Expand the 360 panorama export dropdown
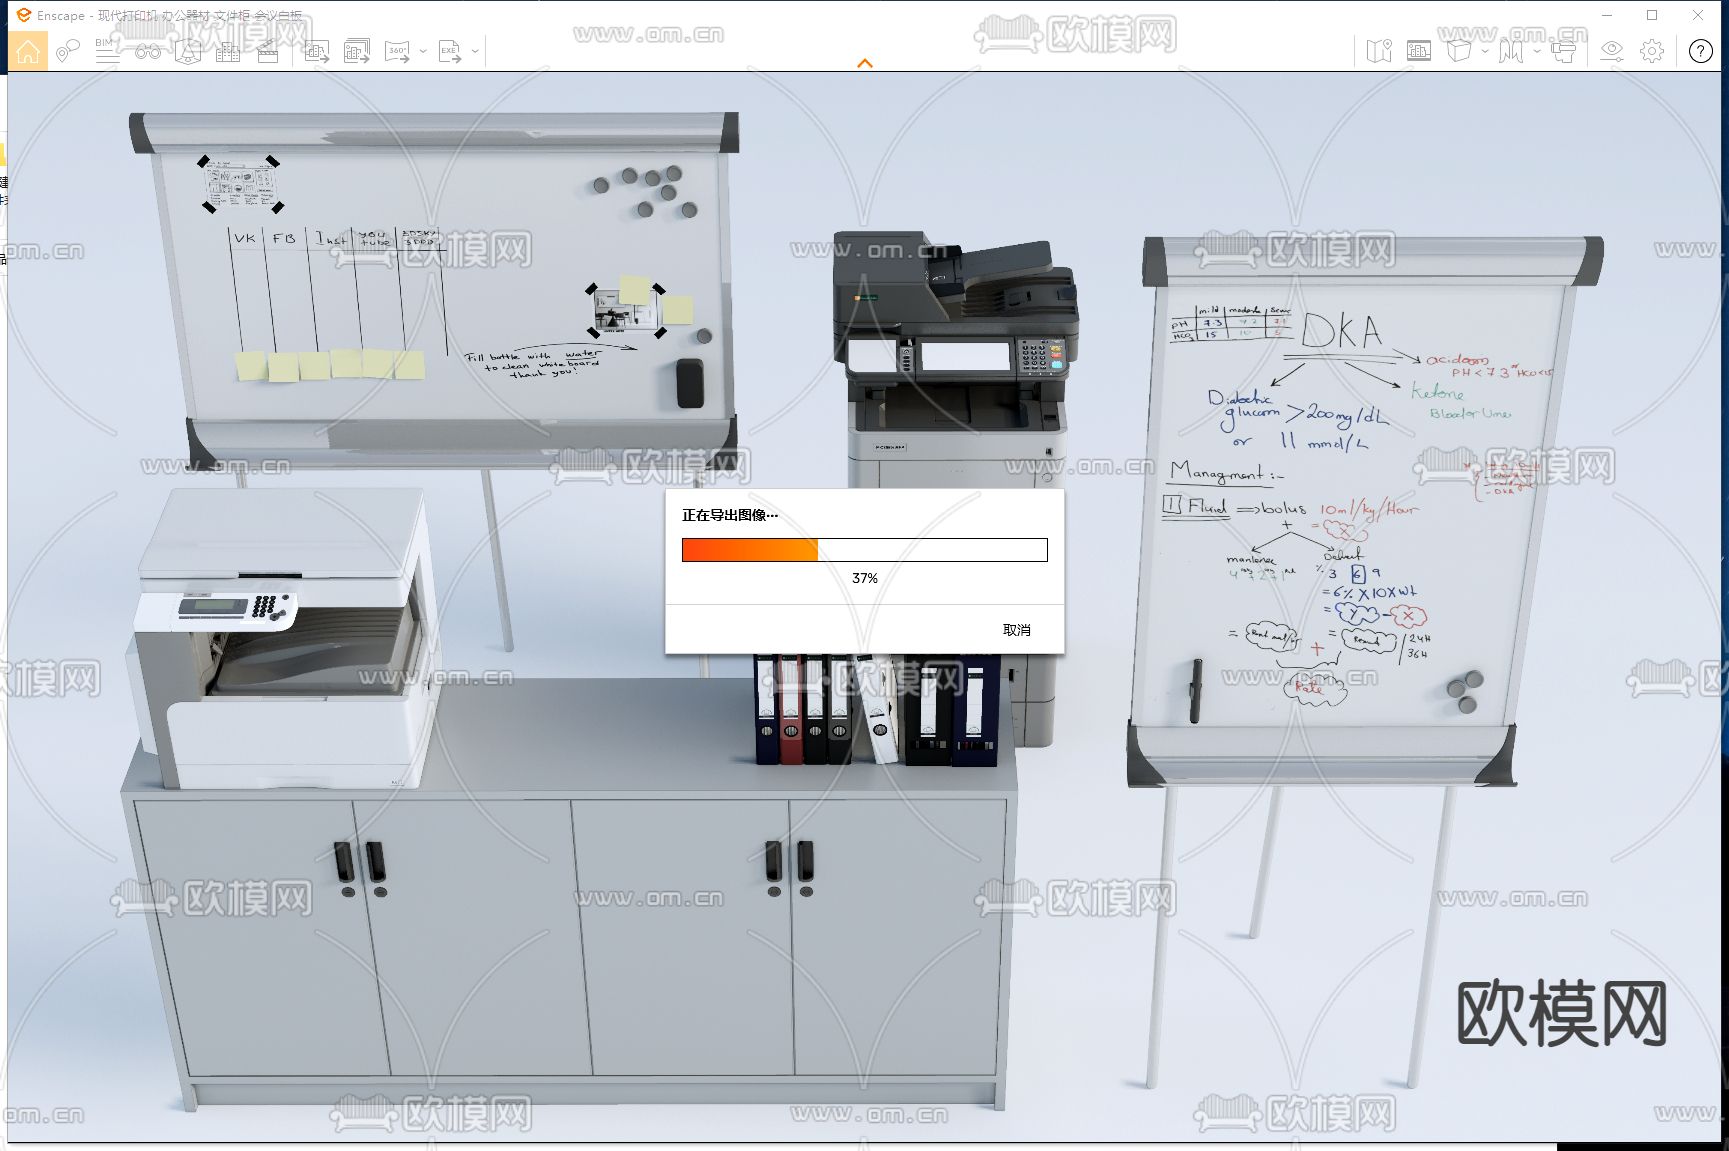The height and width of the screenshot is (1151, 1729). tap(423, 51)
